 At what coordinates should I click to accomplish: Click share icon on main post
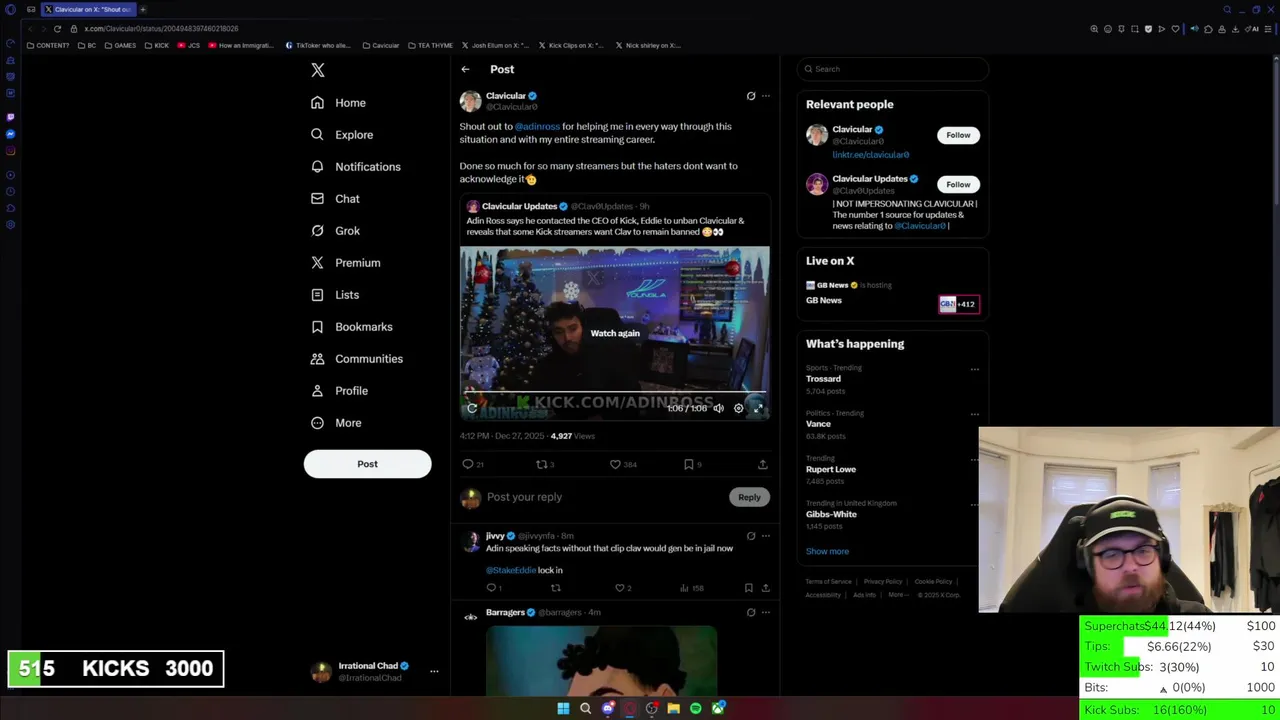(x=763, y=464)
